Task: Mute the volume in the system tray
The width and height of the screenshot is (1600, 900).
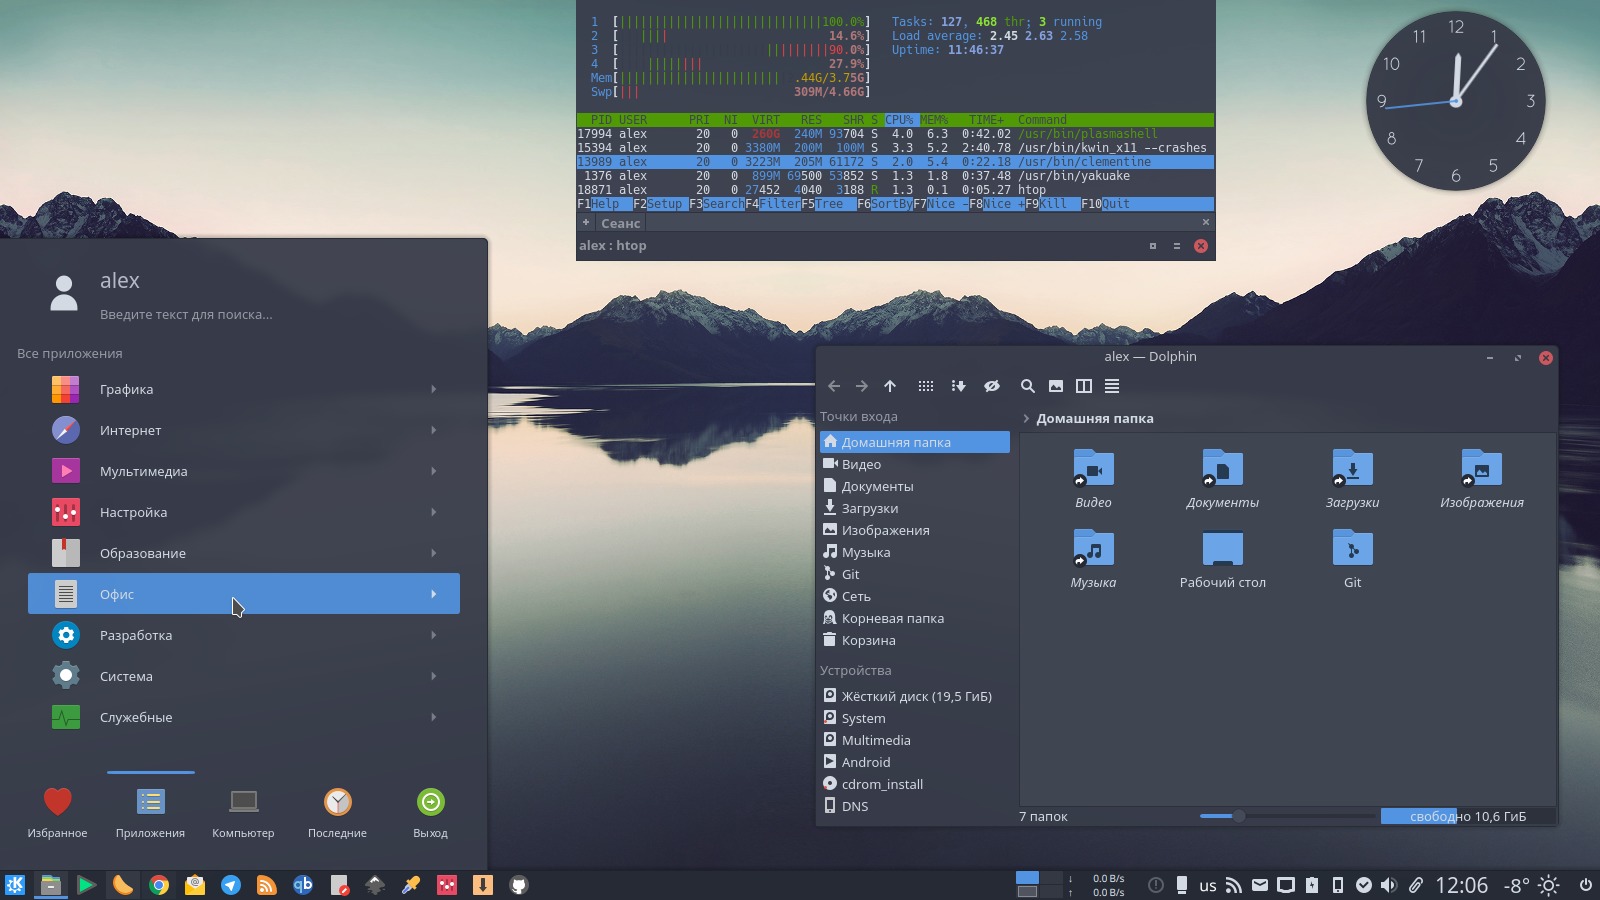Action: [x=1387, y=885]
